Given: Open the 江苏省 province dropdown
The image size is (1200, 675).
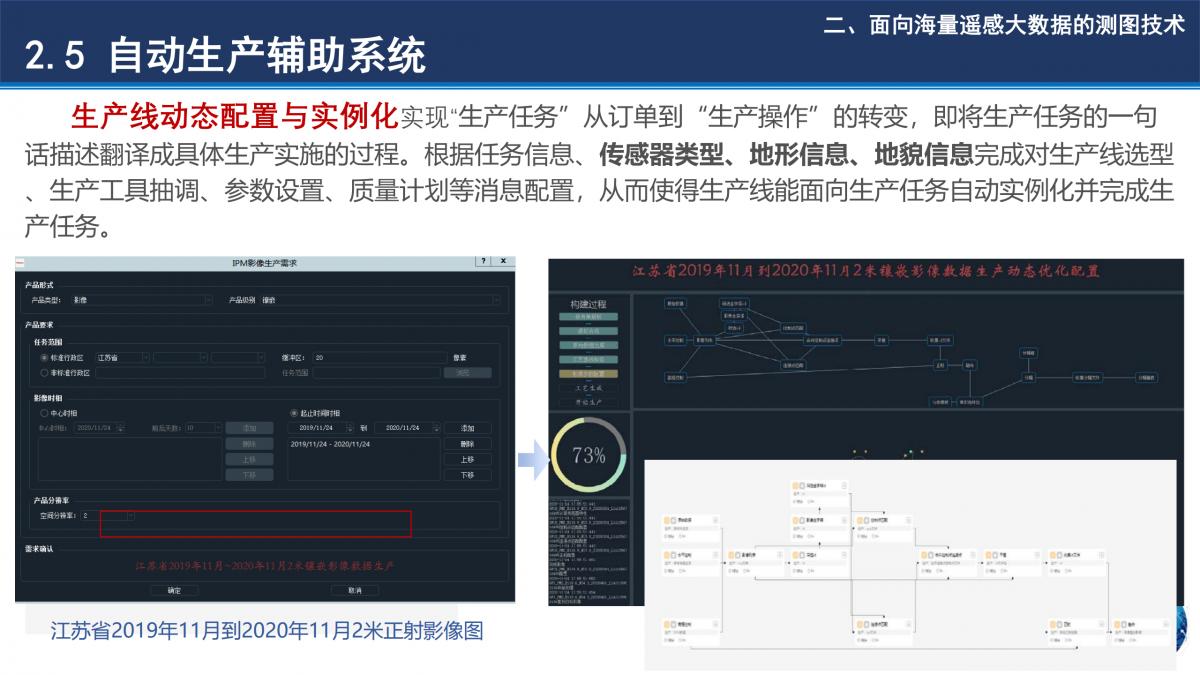Looking at the screenshot, I should click(123, 358).
